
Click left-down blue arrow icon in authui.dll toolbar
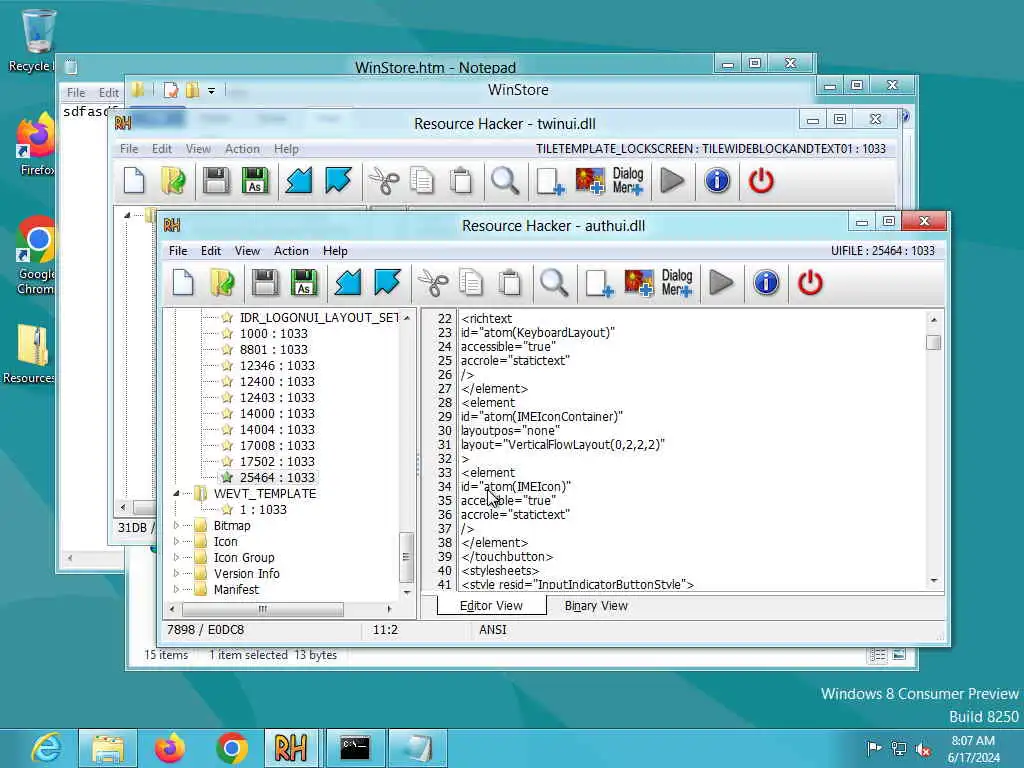pyautogui.click(x=348, y=283)
